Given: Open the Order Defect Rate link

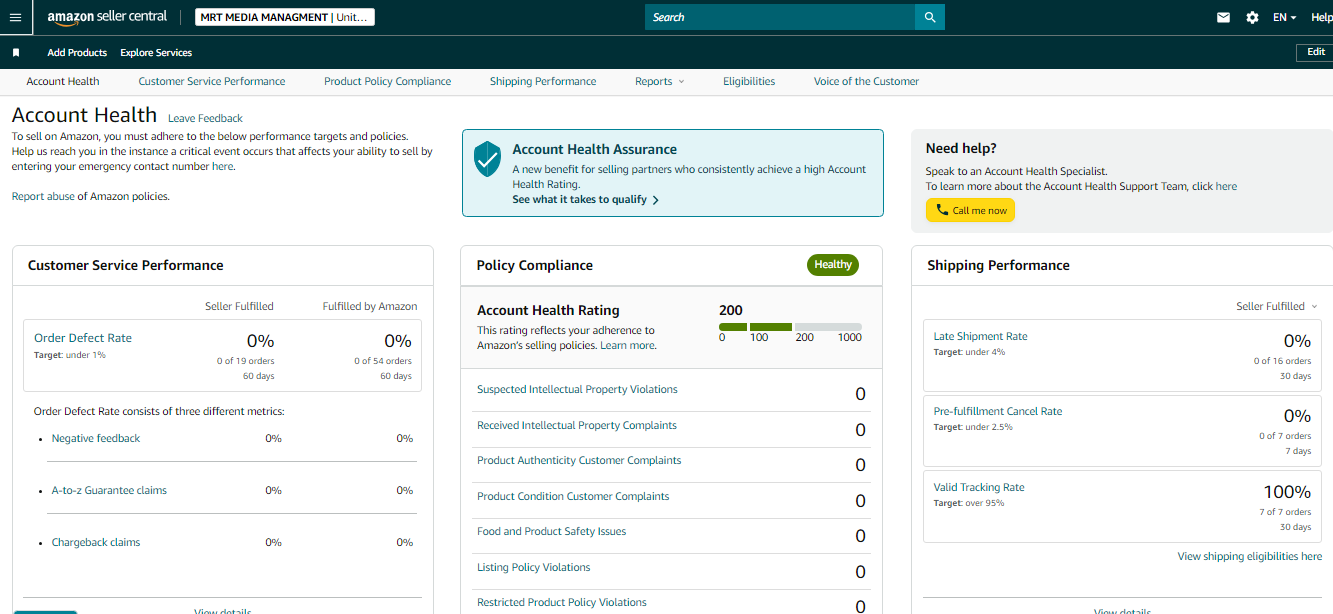Looking at the screenshot, I should [x=83, y=338].
